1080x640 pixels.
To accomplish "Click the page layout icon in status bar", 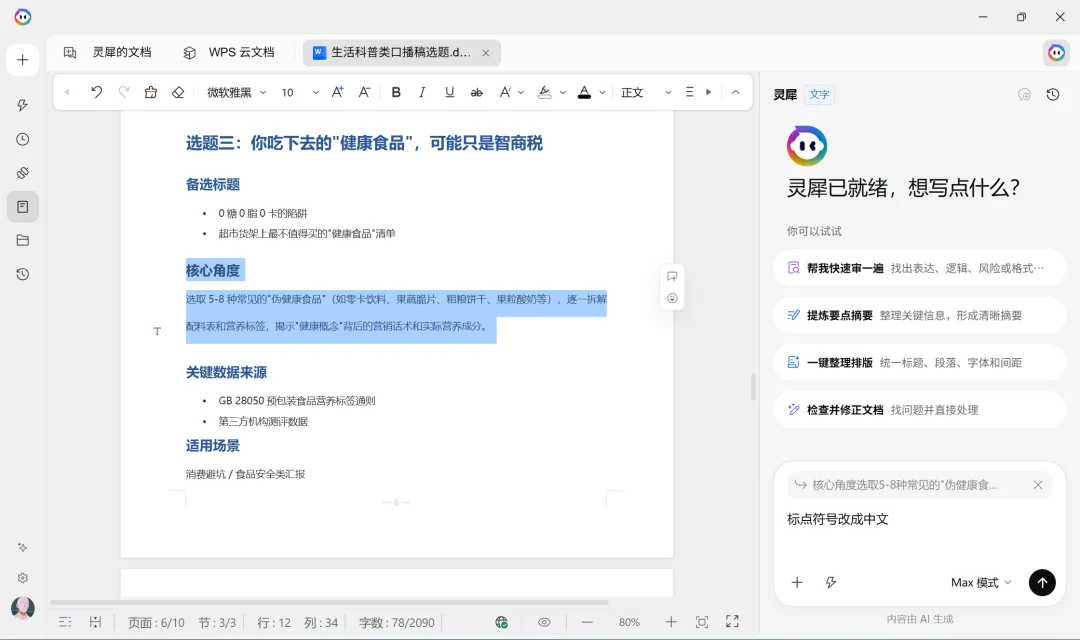I will coord(96,622).
